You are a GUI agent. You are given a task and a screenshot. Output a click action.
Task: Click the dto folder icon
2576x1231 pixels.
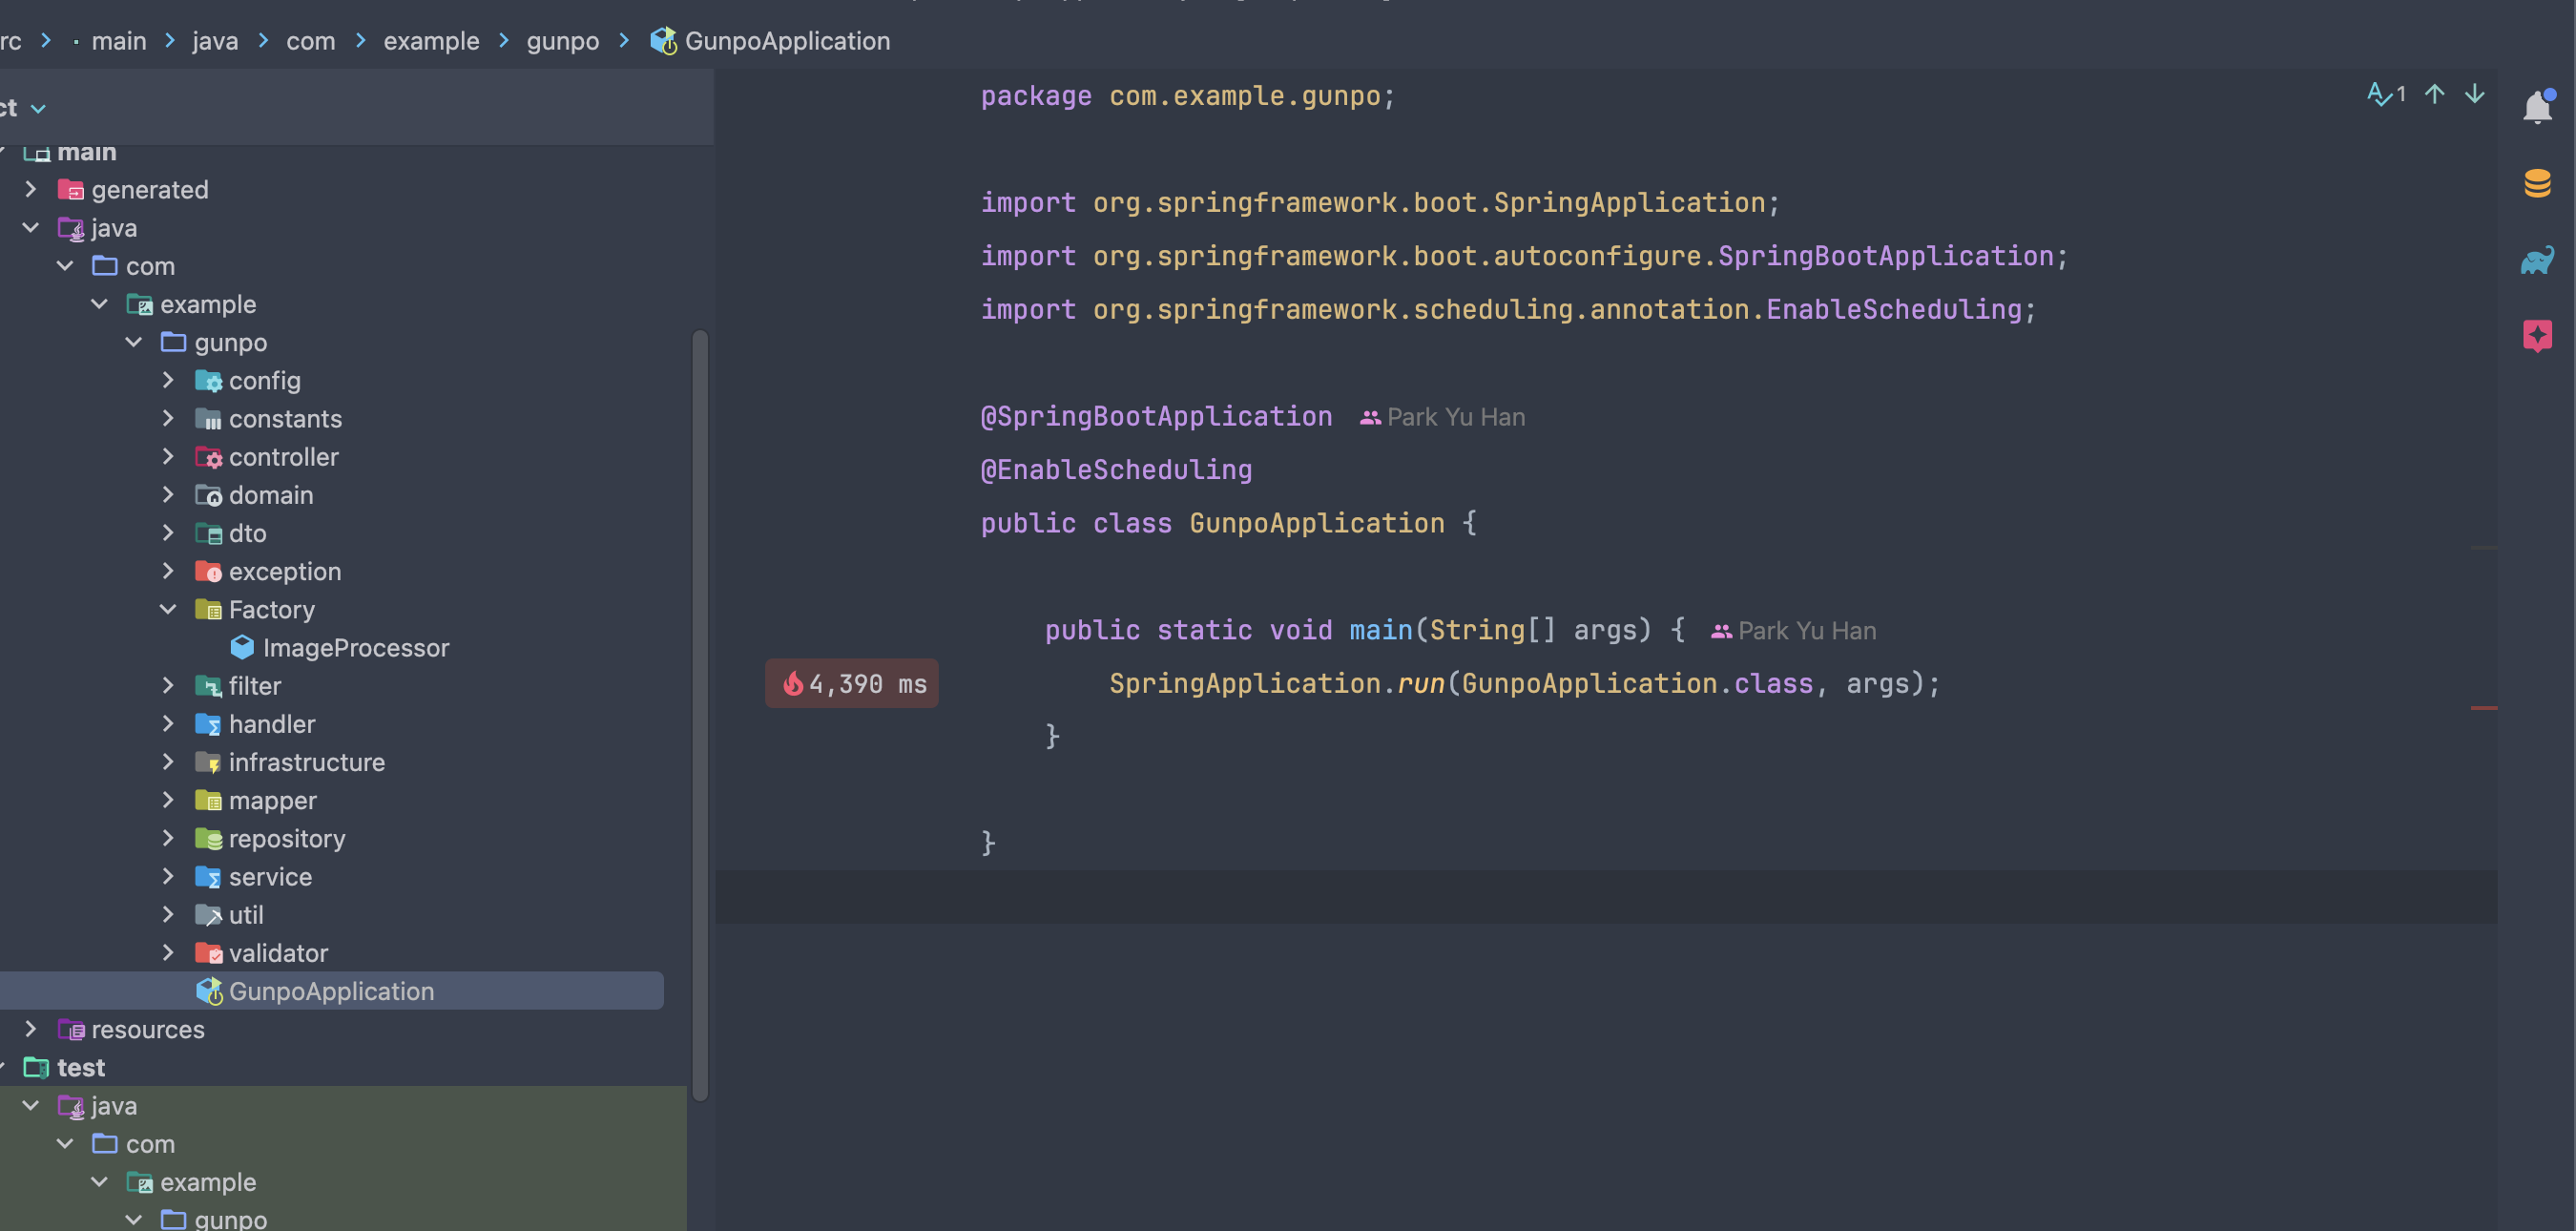click(208, 534)
